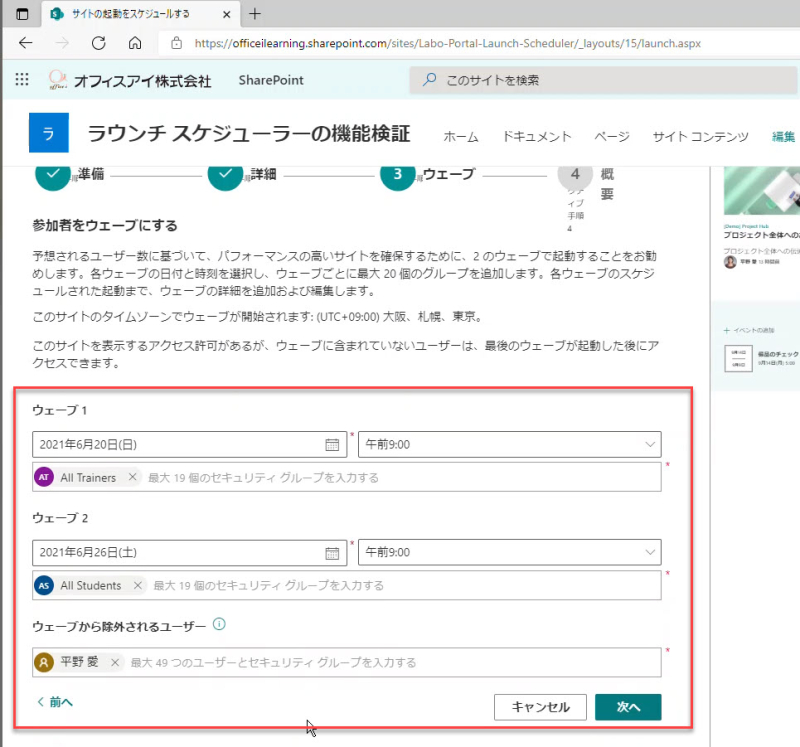
Task: Show info about users excluded from waves
Action: (x=219, y=625)
